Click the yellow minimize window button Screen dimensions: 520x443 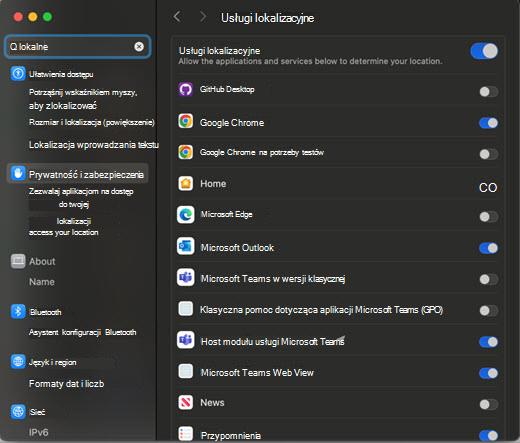33,17
